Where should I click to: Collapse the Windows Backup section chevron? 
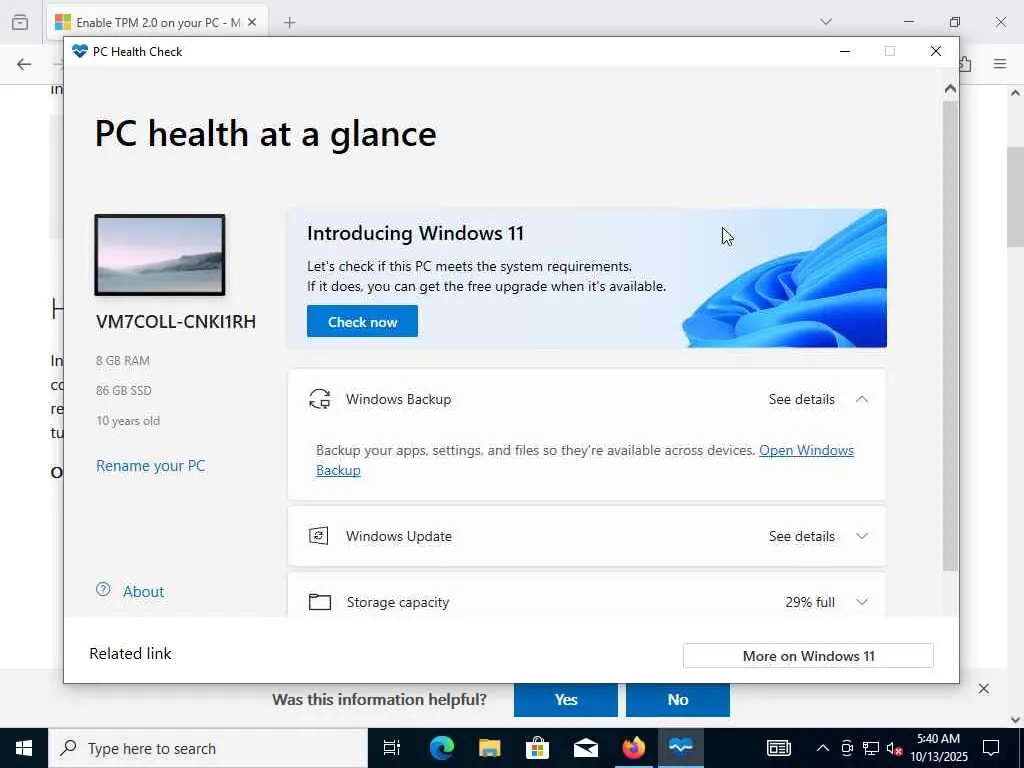pyautogui.click(x=862, y=399)
